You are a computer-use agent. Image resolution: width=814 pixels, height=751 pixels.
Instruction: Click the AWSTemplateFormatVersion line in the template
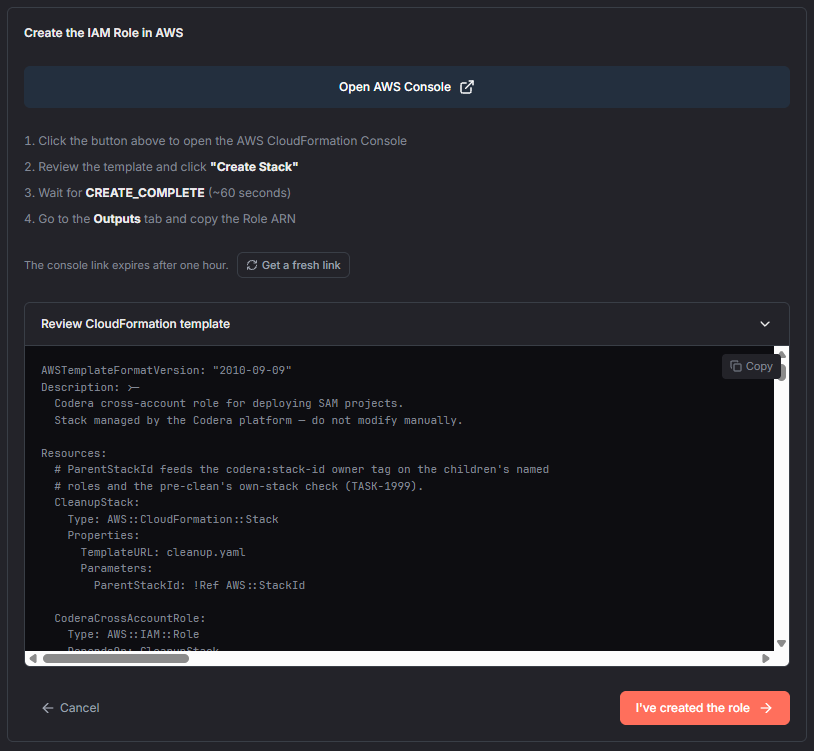pyautogui.click(x=166, y=371)
